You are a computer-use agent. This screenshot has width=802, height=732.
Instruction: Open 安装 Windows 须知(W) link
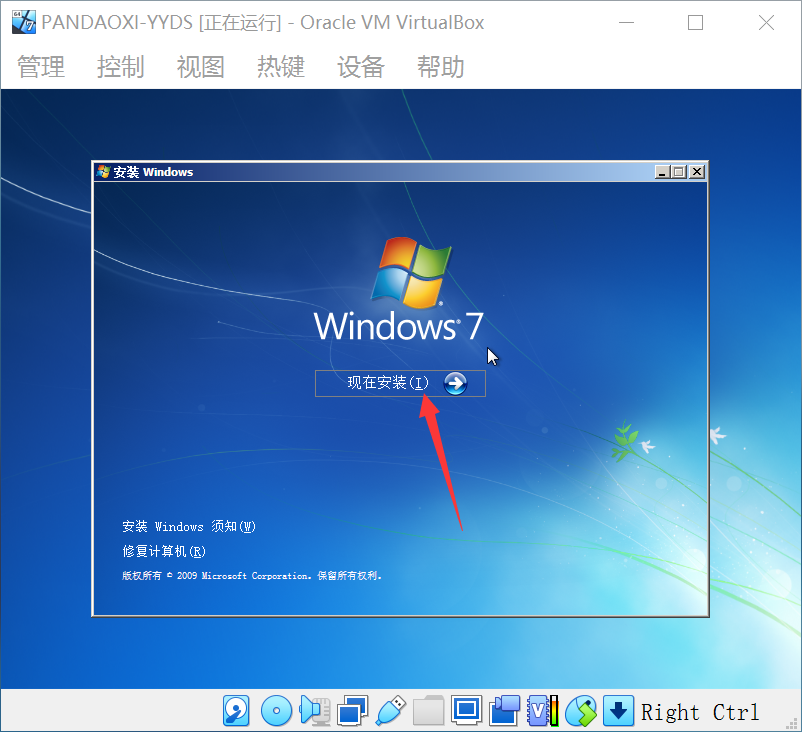pyautogui.click(x=189, y=526)
